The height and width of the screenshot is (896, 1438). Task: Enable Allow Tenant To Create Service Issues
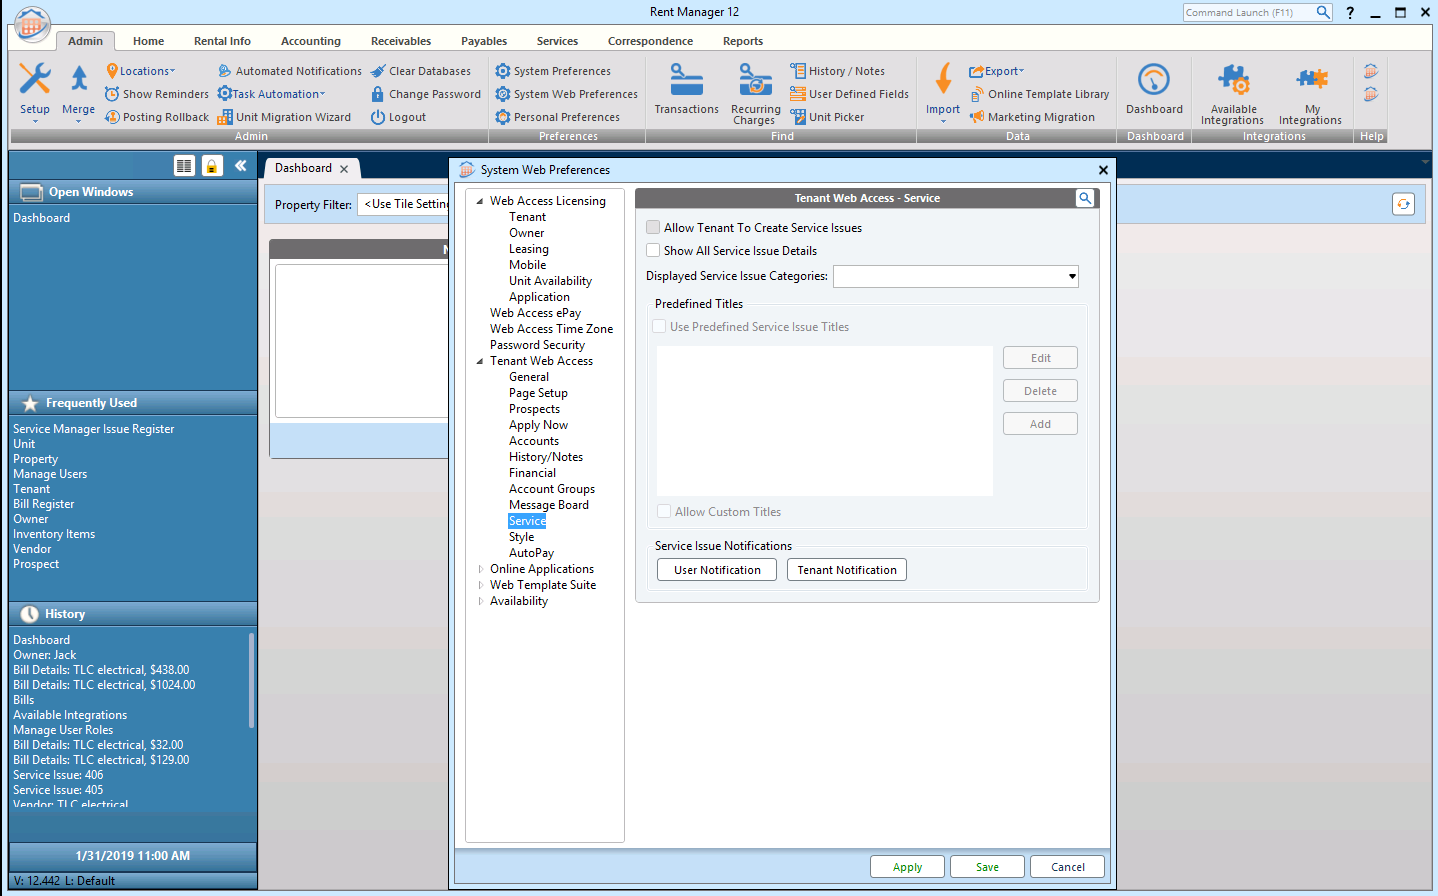(x=654, y=228)
